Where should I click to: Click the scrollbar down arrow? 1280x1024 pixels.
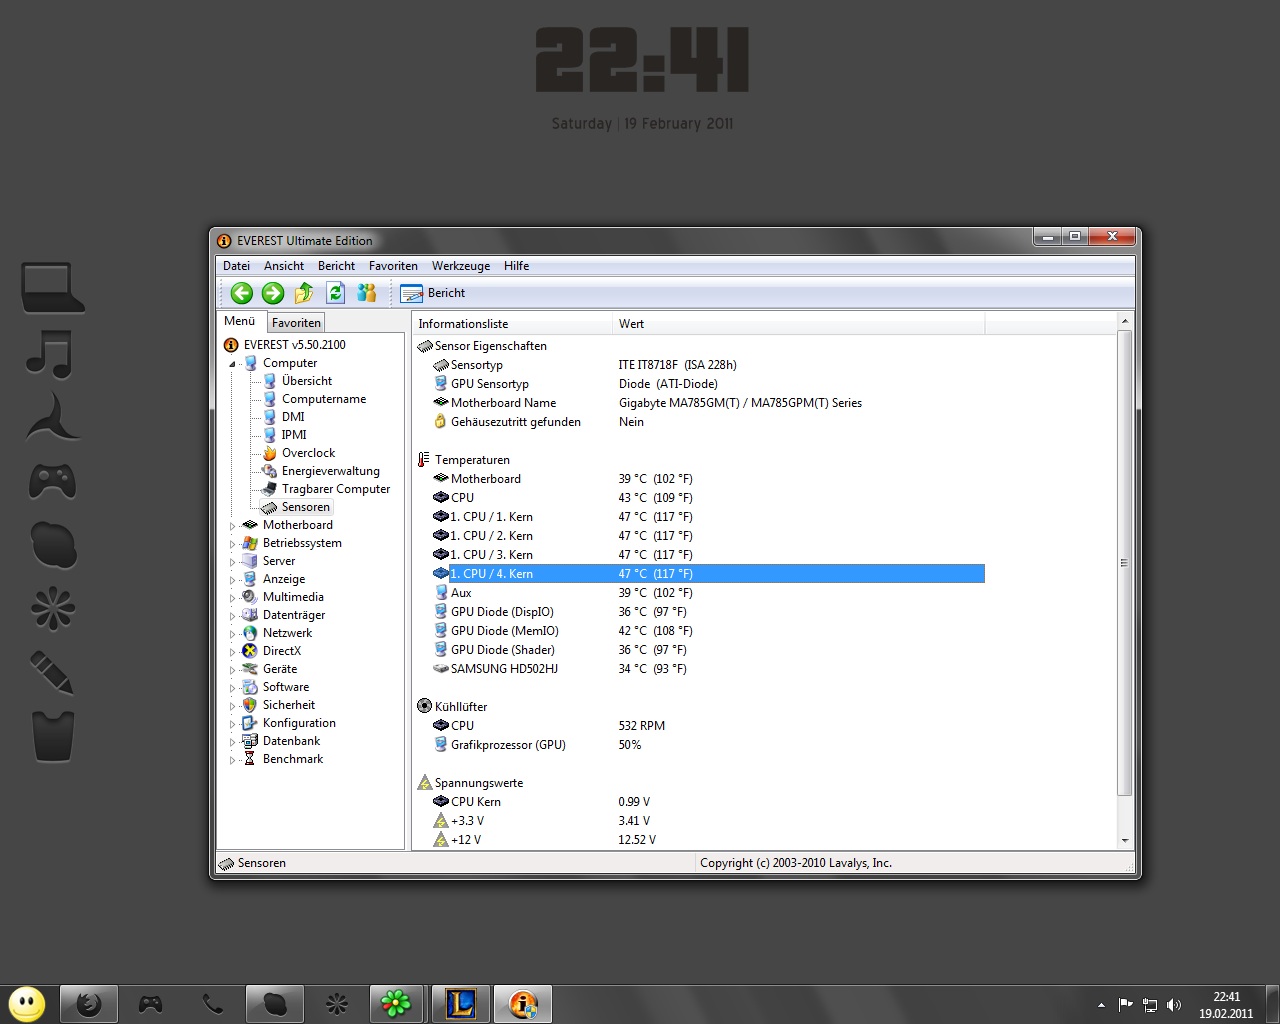(x=1125, y=841)
